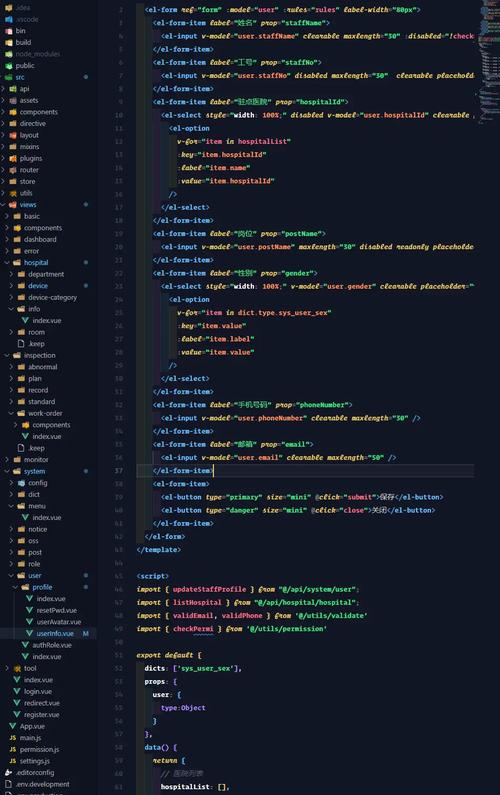Collapse the work-order folder chevron
This screenshot has height=795, width=500.
11,413
